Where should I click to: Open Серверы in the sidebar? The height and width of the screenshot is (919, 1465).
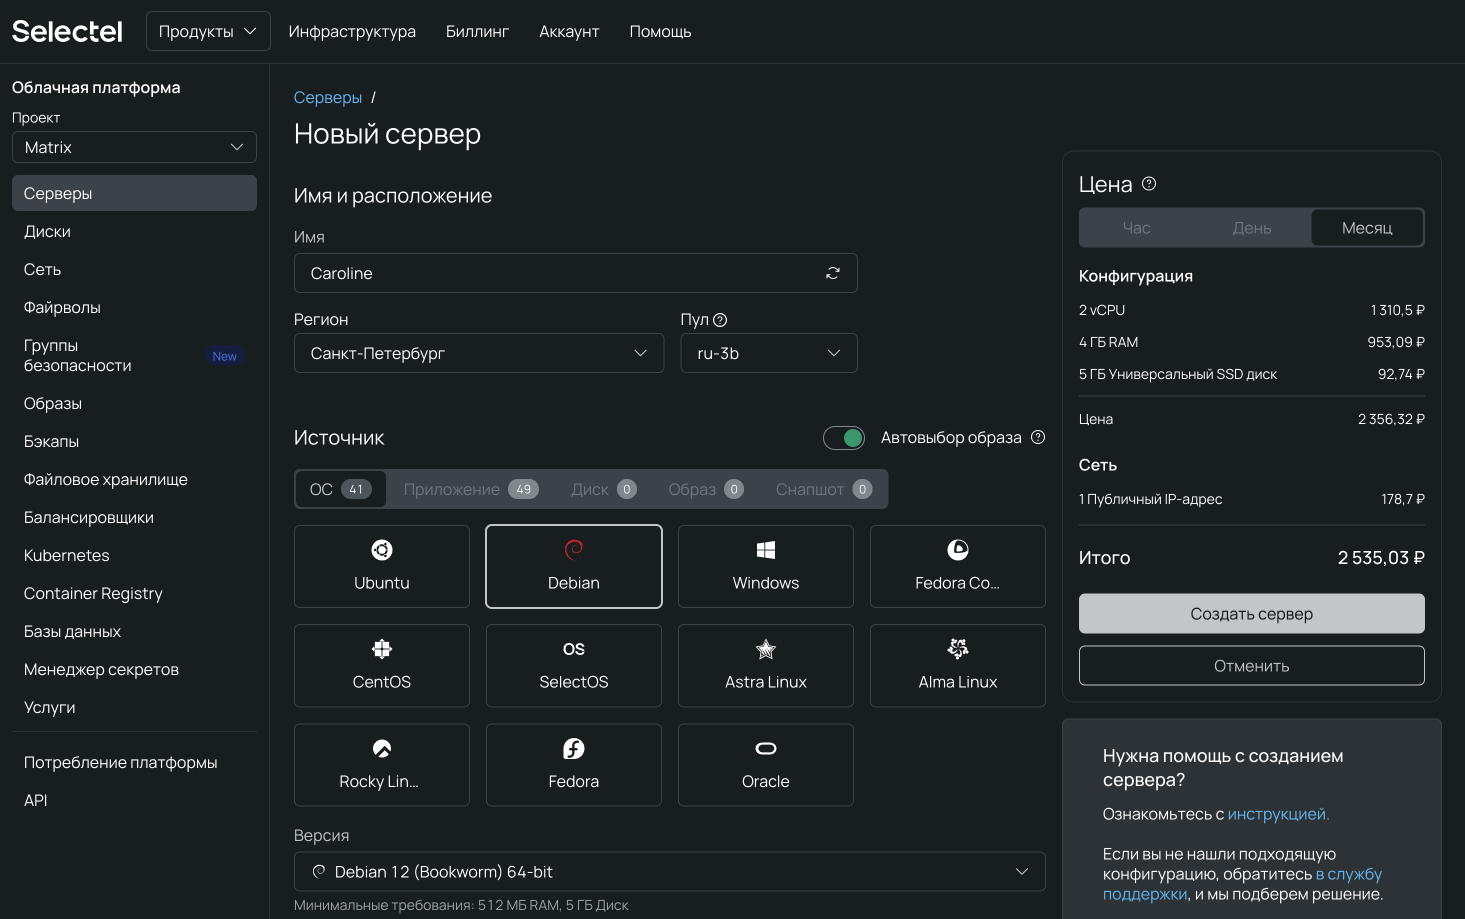[x=134, y=193]
